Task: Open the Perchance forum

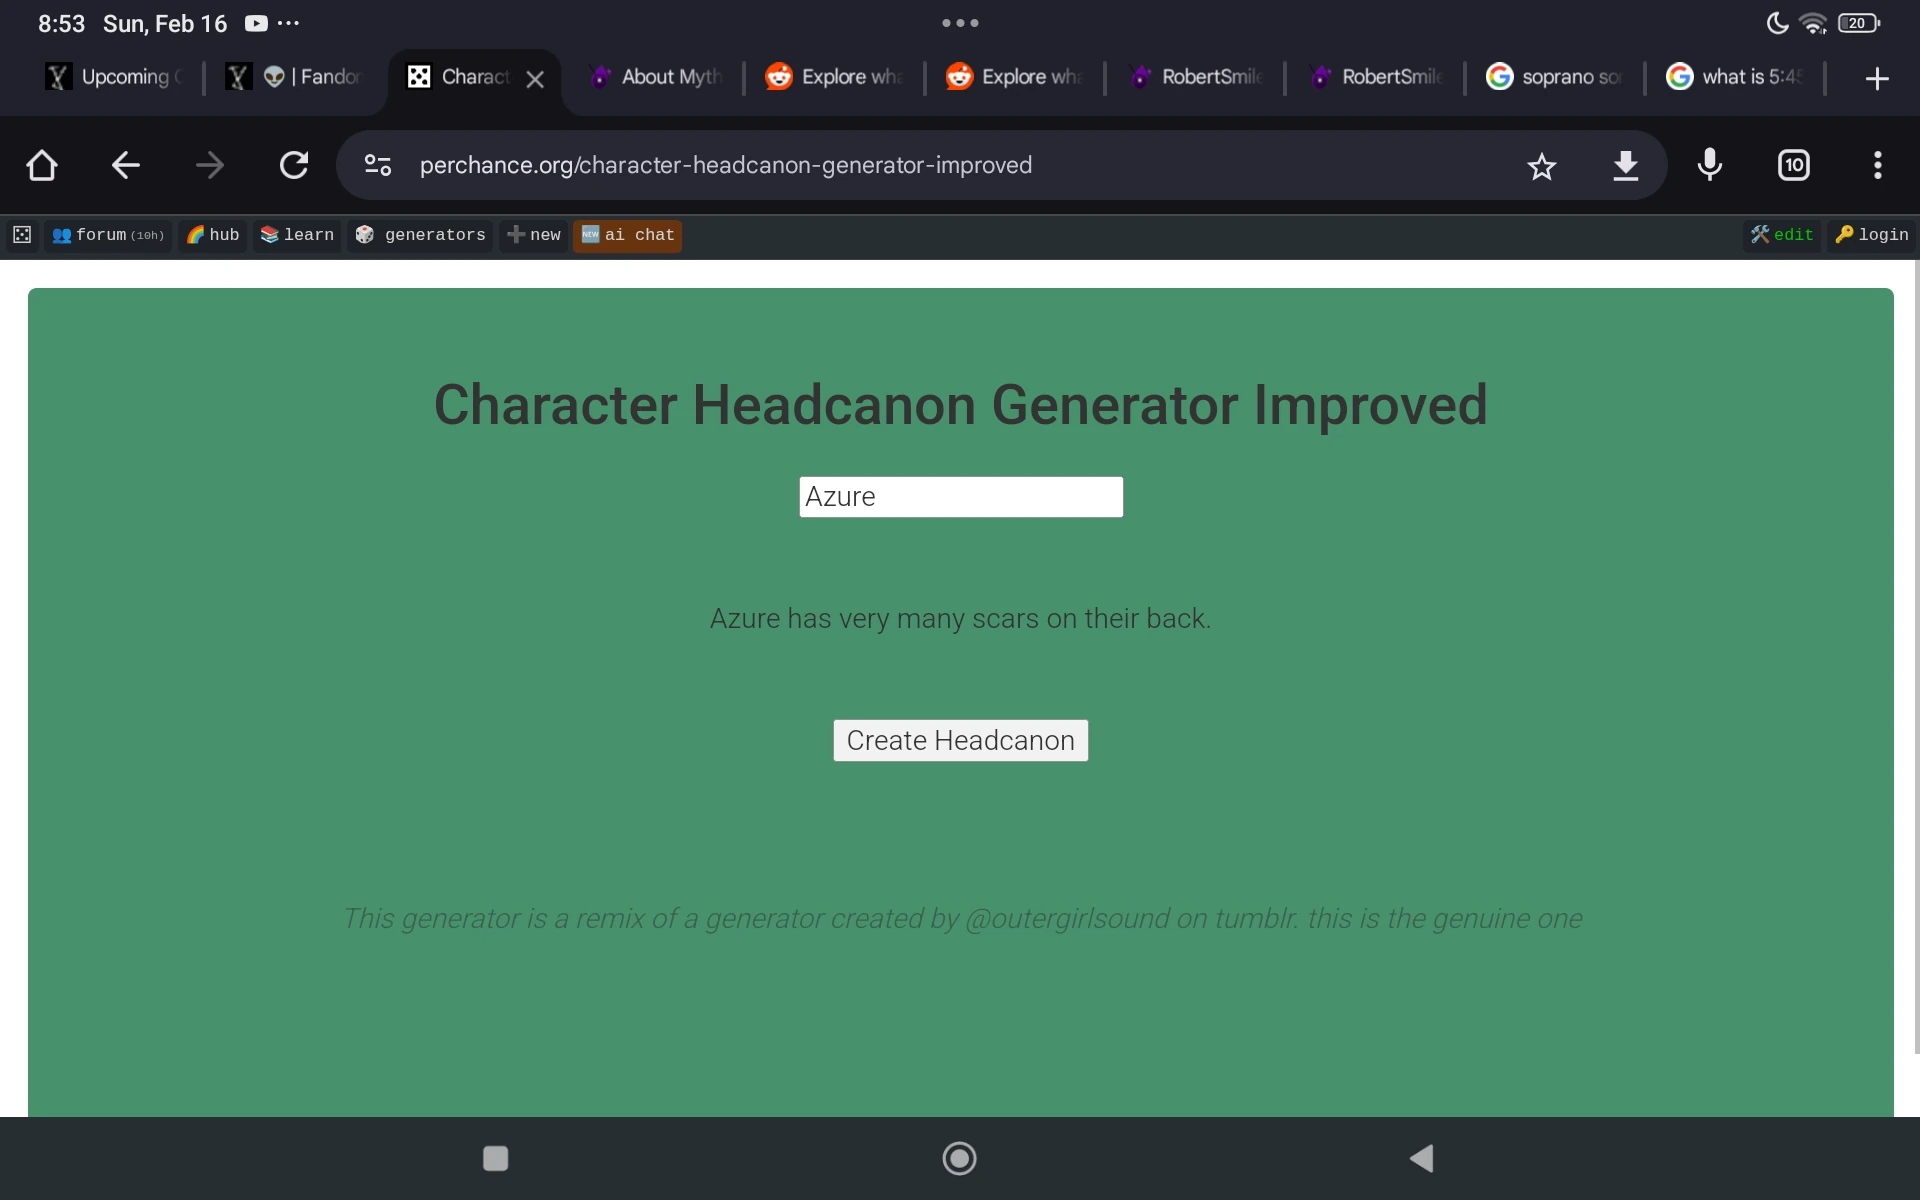Action: (x=107, y=235)
